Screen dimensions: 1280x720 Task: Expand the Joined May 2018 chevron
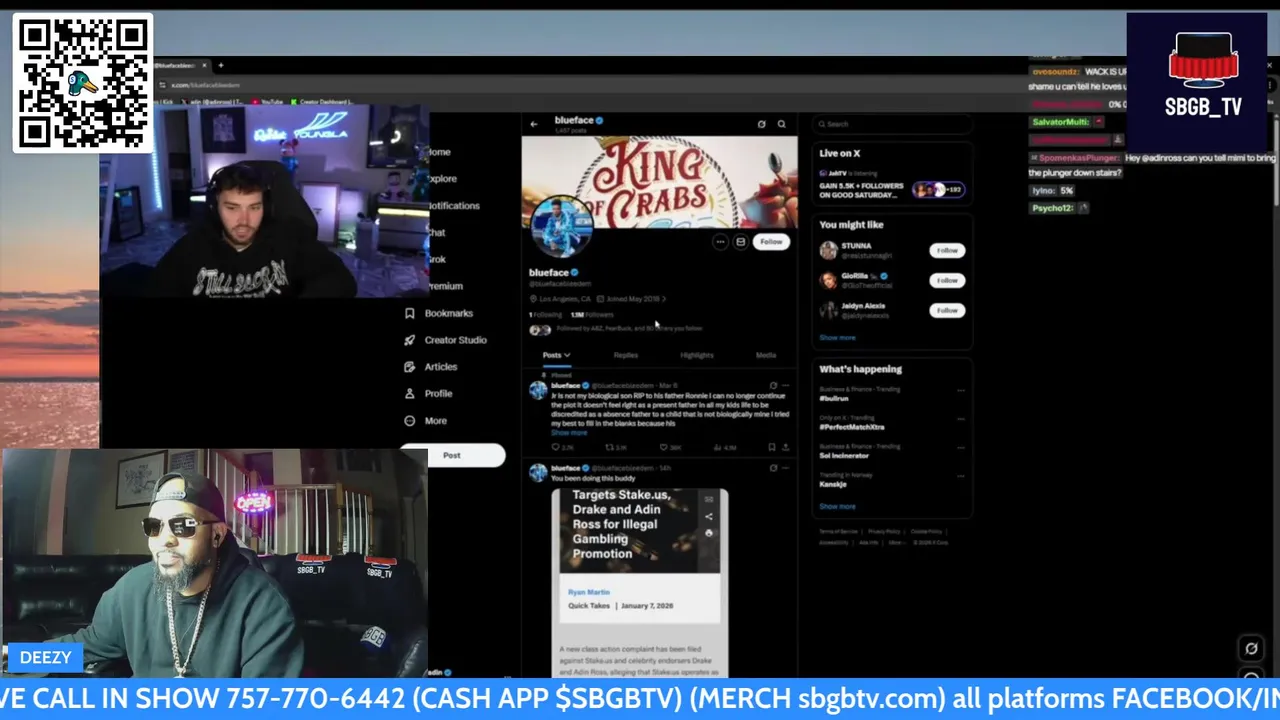(x=664, y=299)
